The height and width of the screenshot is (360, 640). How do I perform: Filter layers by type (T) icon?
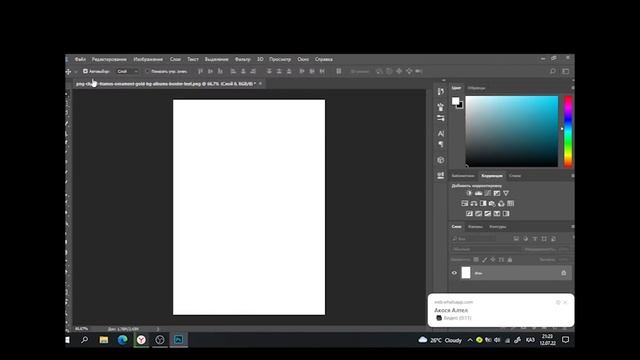click(x=535, y=239)
